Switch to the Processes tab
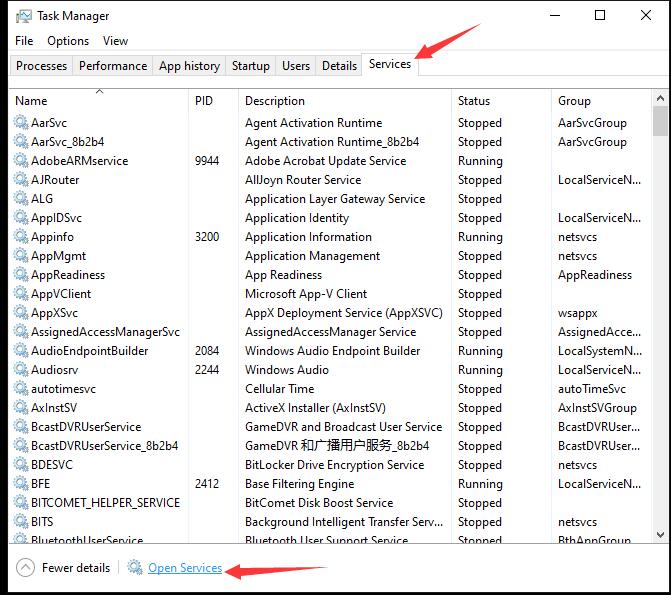This screenshot has width=671, height=595. [x=41, y=66]
